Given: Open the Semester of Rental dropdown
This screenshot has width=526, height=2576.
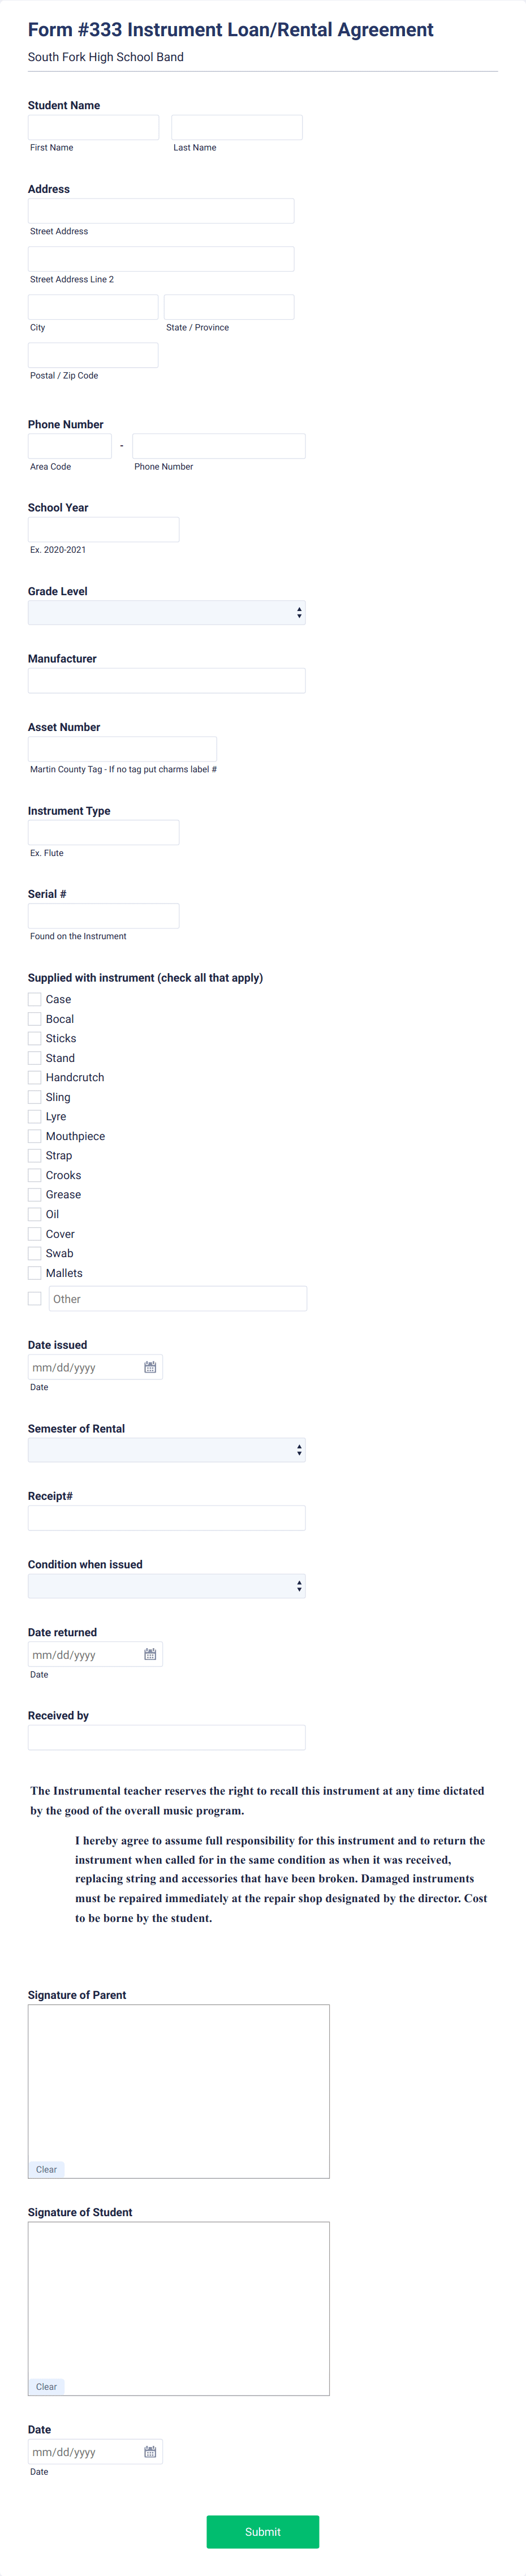Looking at the screenshot, I should tap(167, 1450).
